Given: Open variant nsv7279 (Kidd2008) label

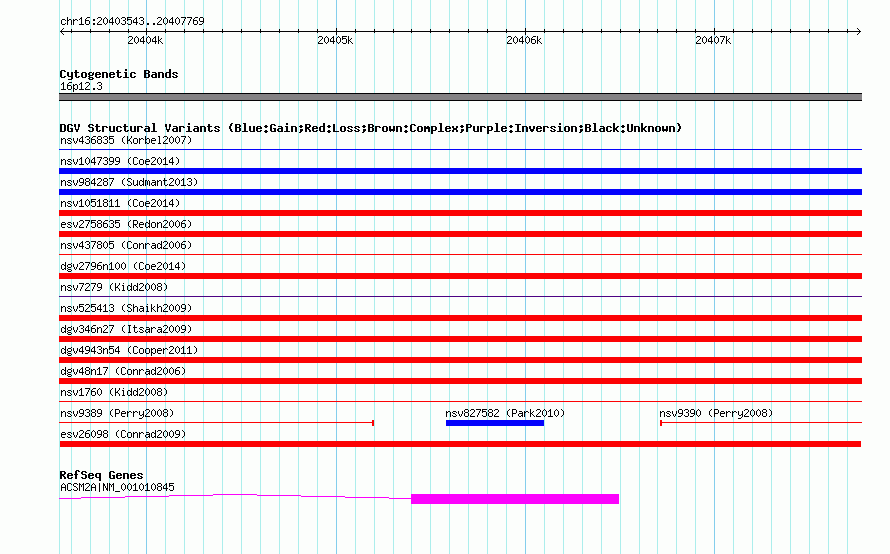Looking at the screenshot, I should point(114,287).
